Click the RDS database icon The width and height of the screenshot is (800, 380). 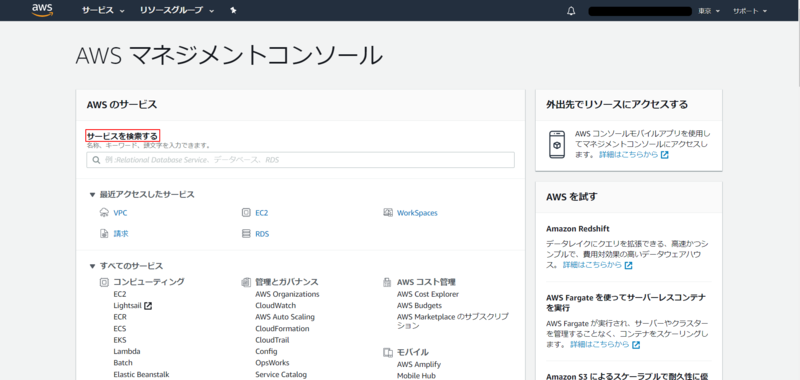coord(246,234)
